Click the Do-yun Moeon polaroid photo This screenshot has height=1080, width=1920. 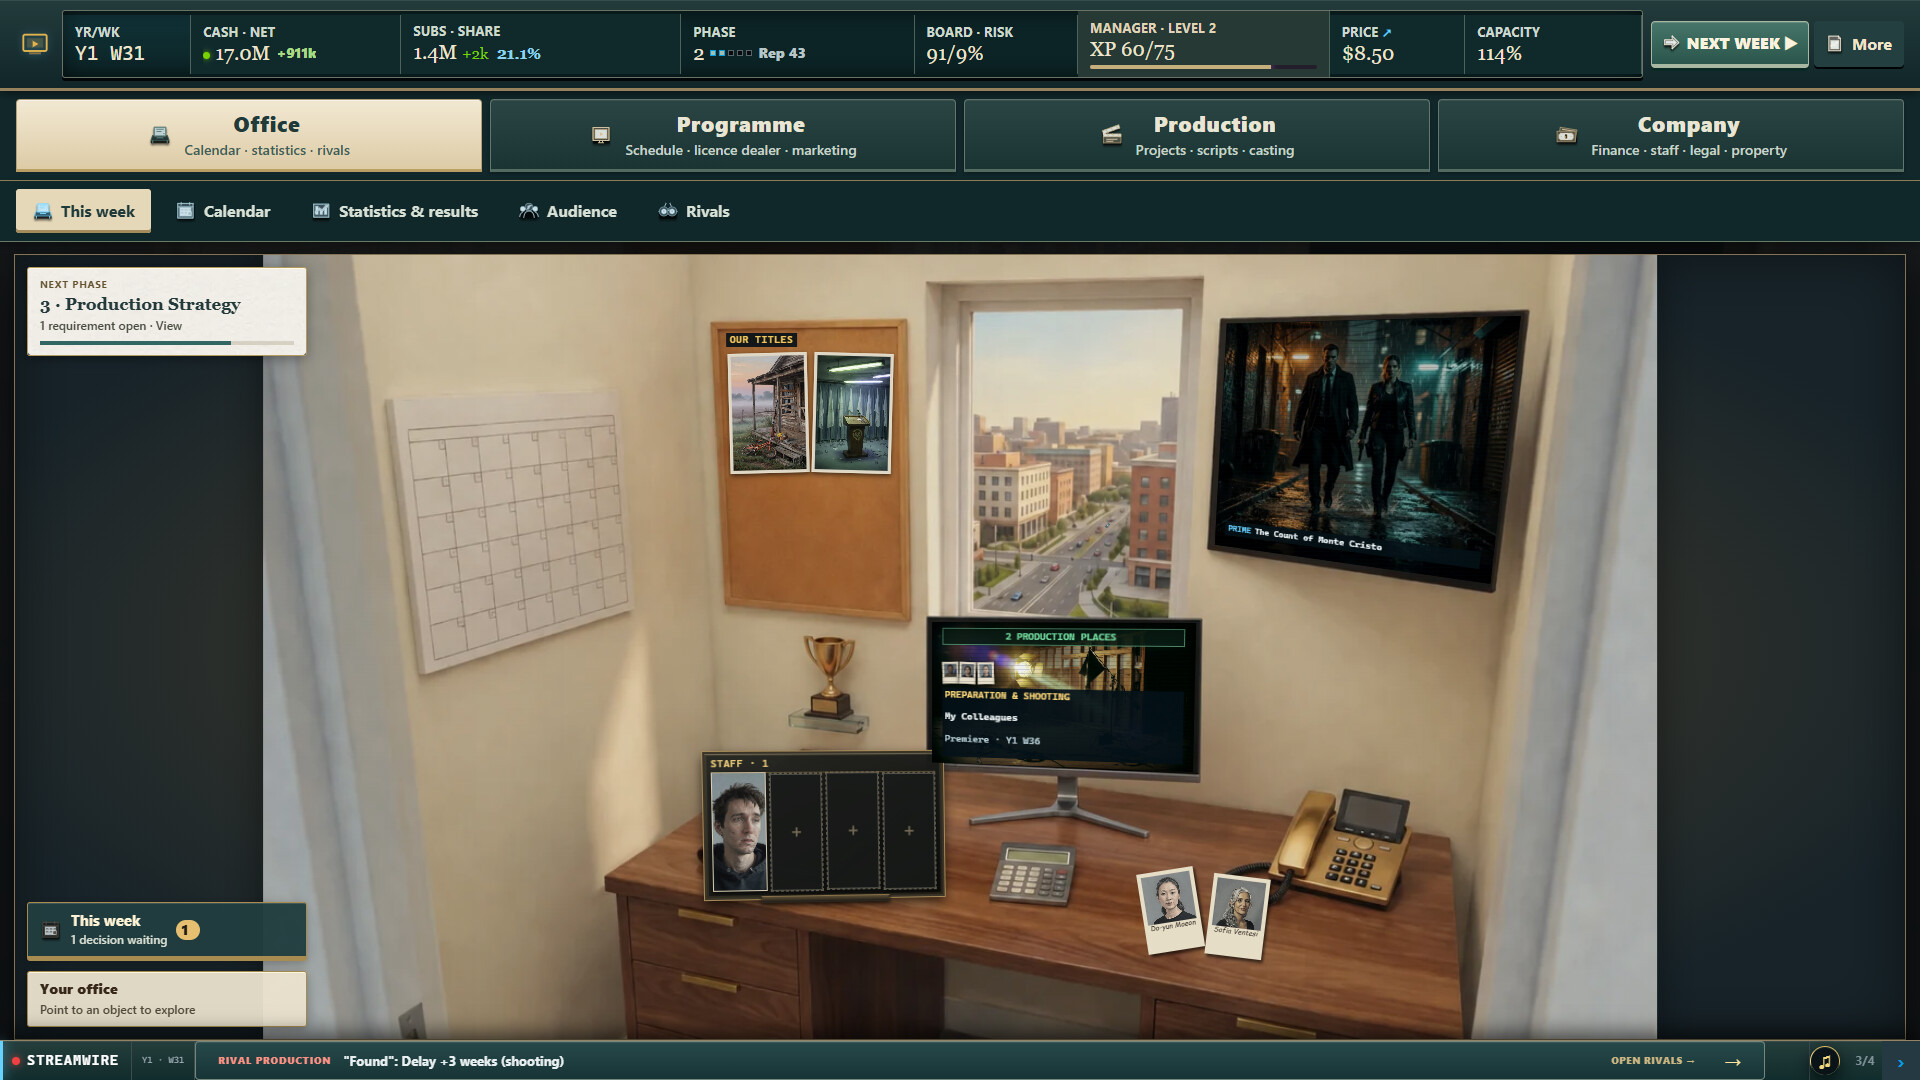click(1170, 909)
